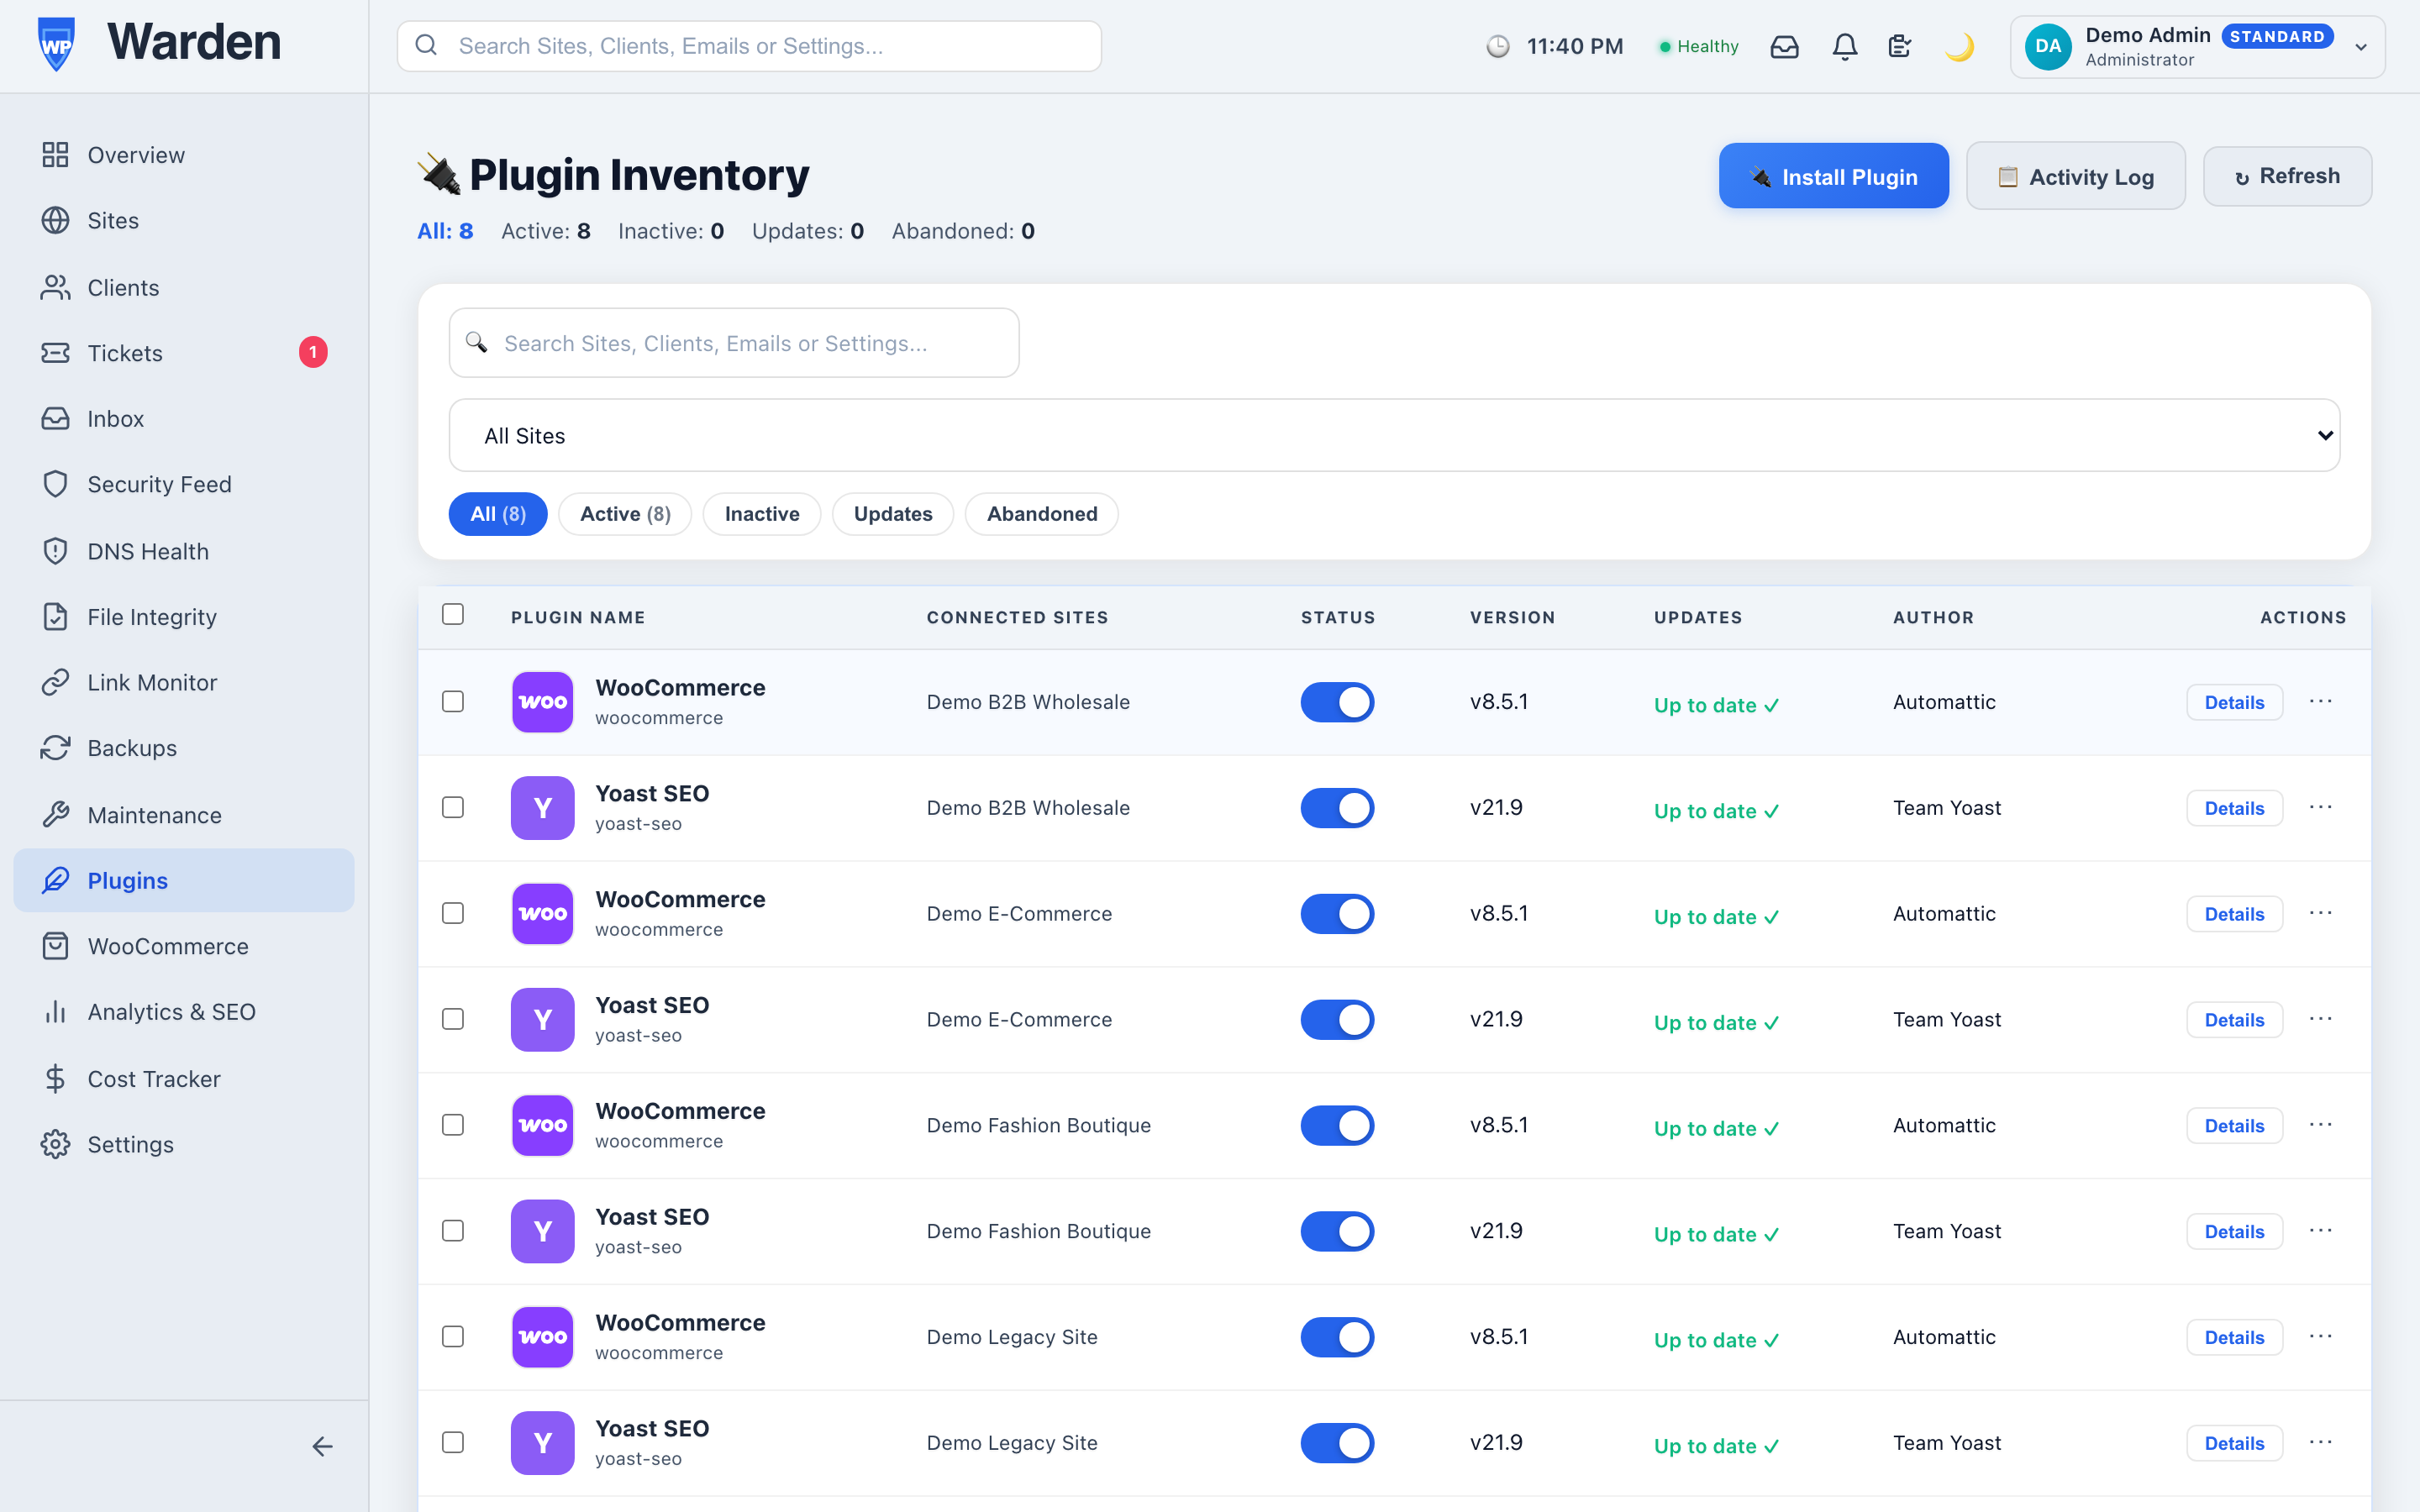Open File Integrity page

point(184,617)
